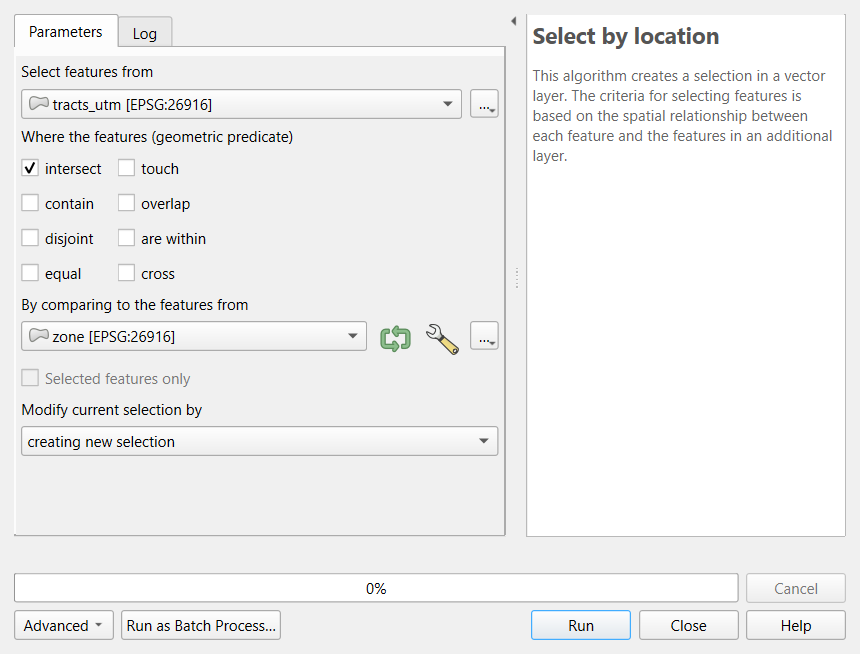Image resolution: width=860 pixels, height=654 pixels.
Task: Enable the are within predicate checkbox
Action: (x=126, y=238)
